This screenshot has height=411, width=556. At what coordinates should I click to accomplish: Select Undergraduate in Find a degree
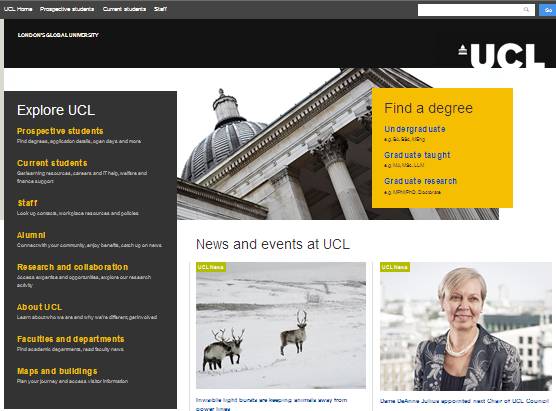click(415, 129)
